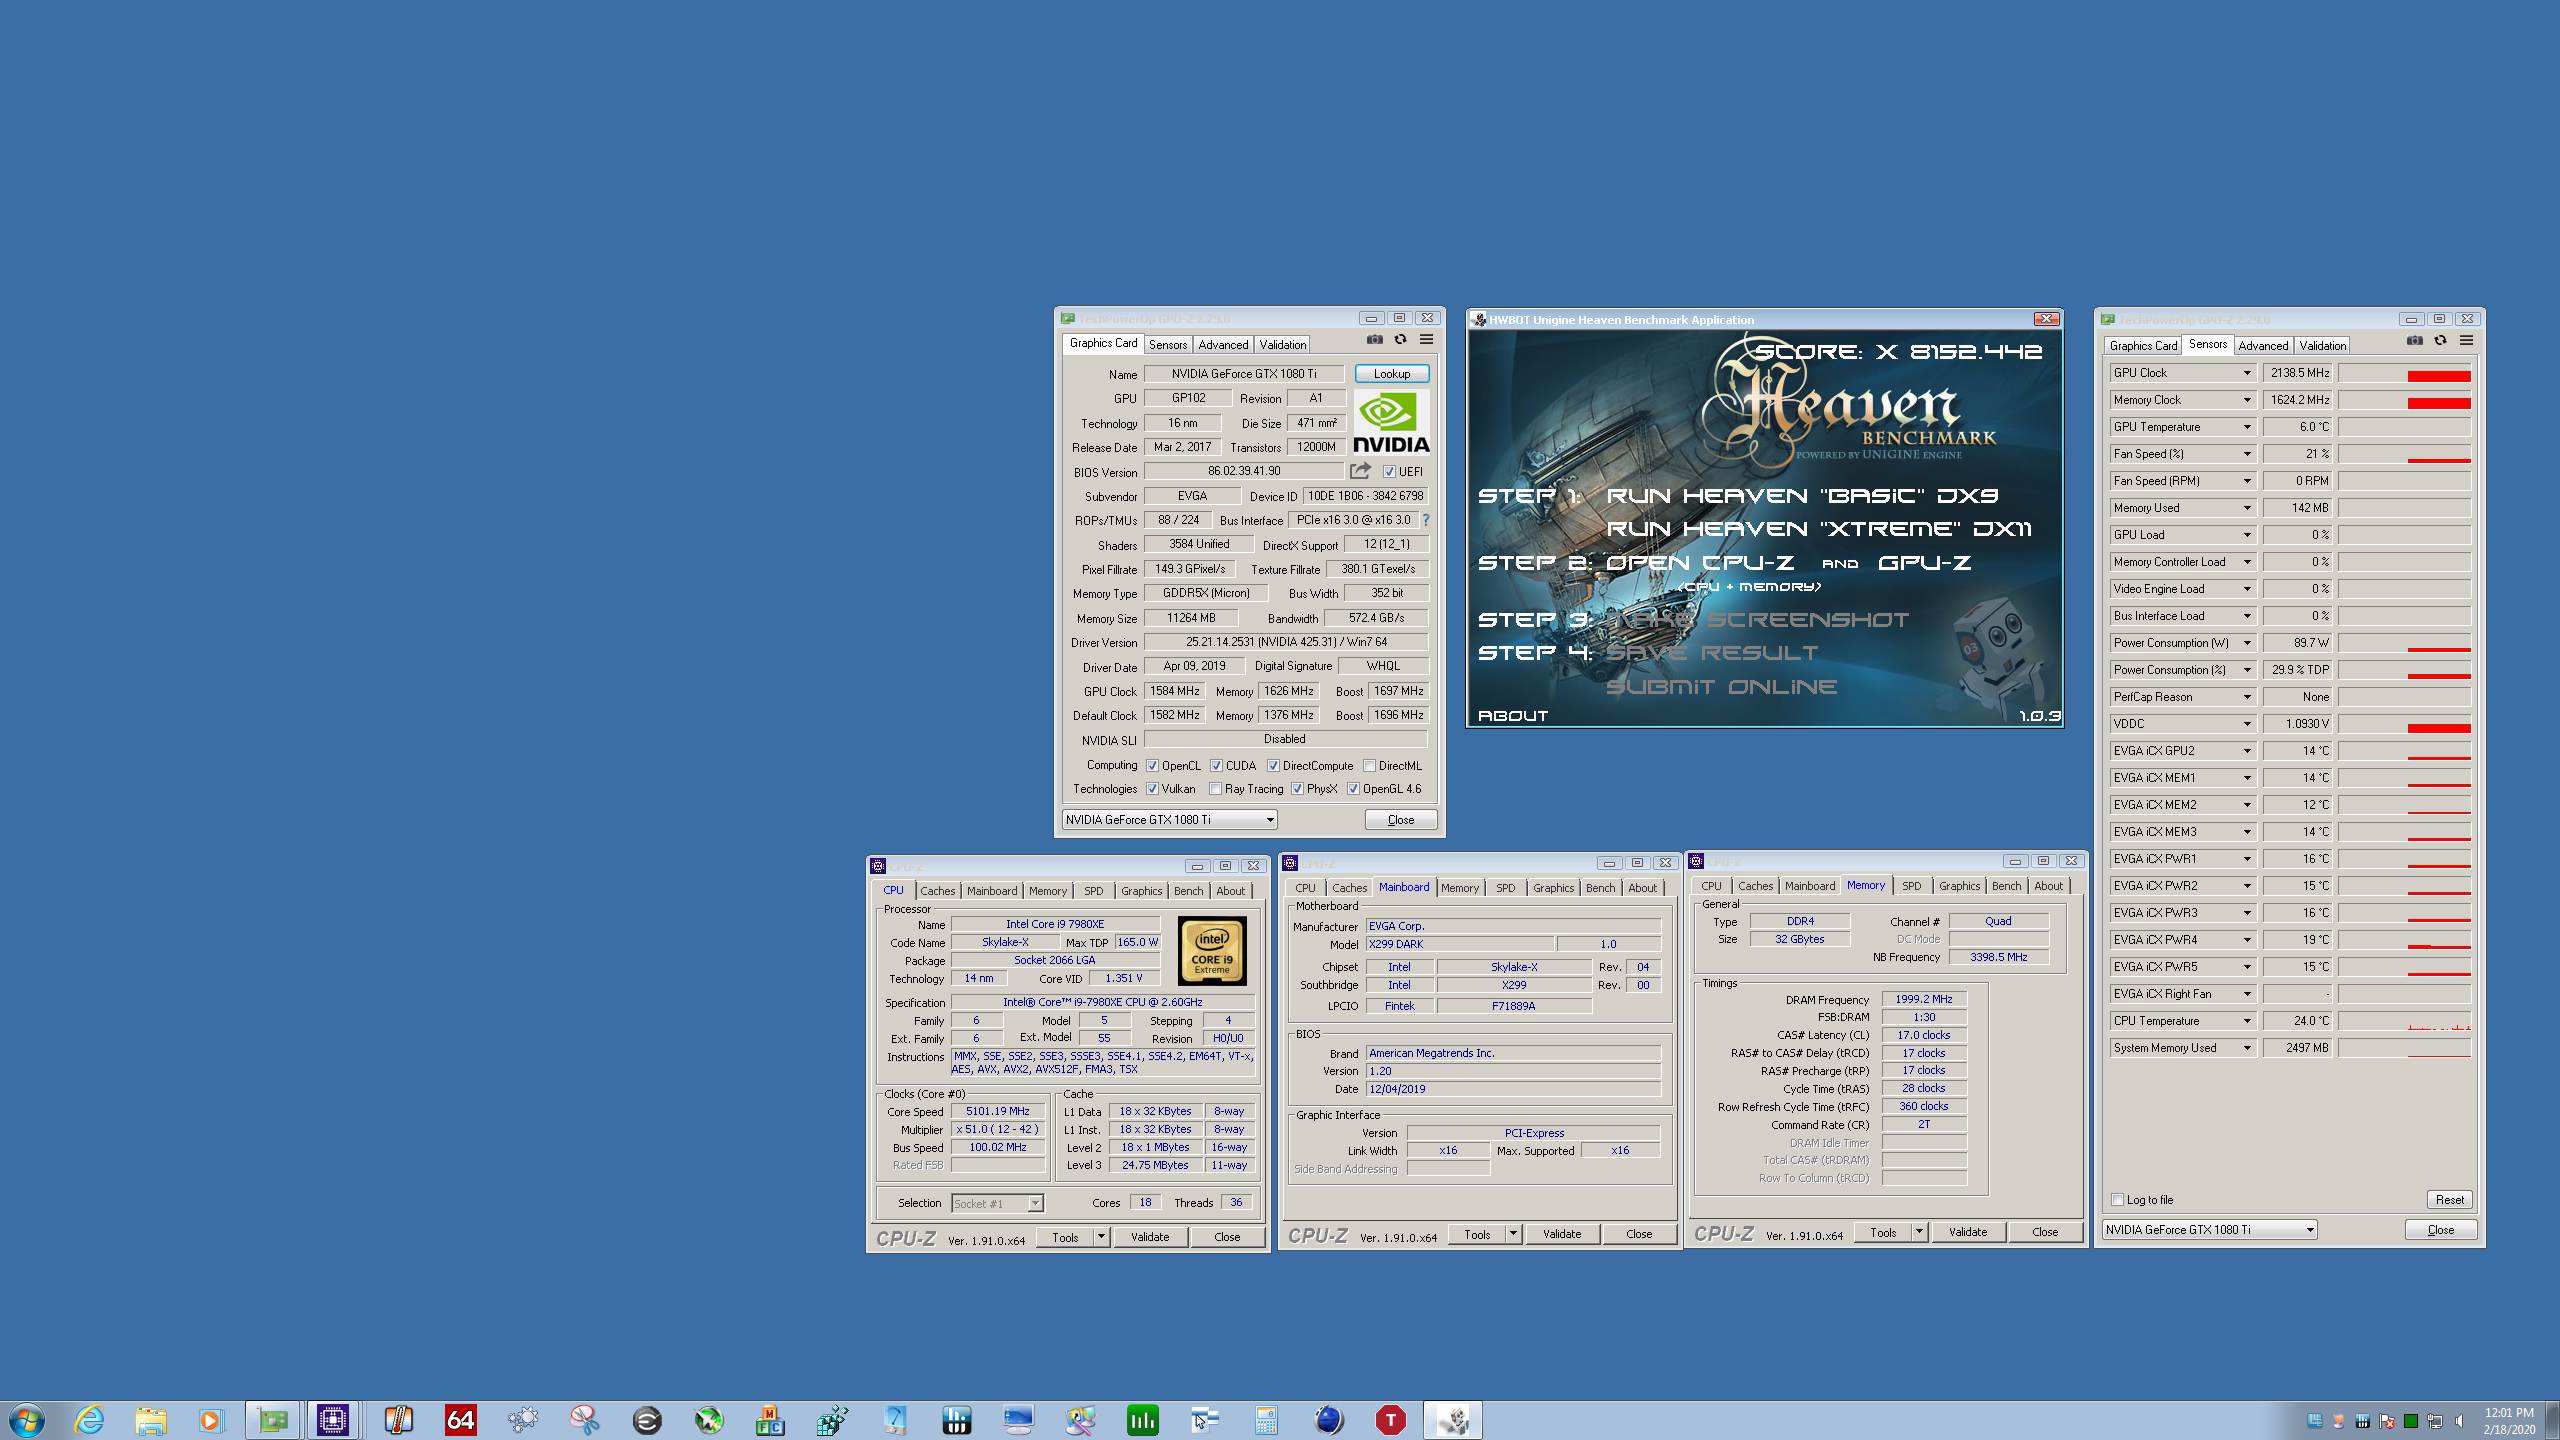Toggle the CUDA checkbox
Image resolution: width=2560 pixels, height=1440 pixels.
click(x=1217, y=766)
